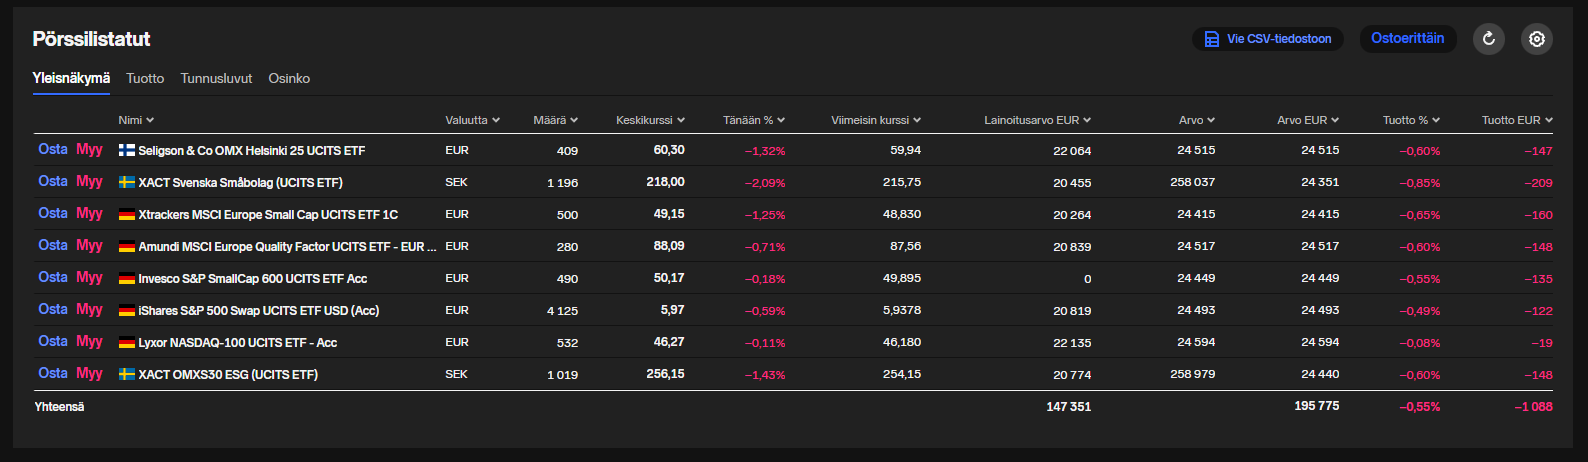
Task: Click German flag beside Amundi MSCI Europe
Action: click(x=127, y=246)
